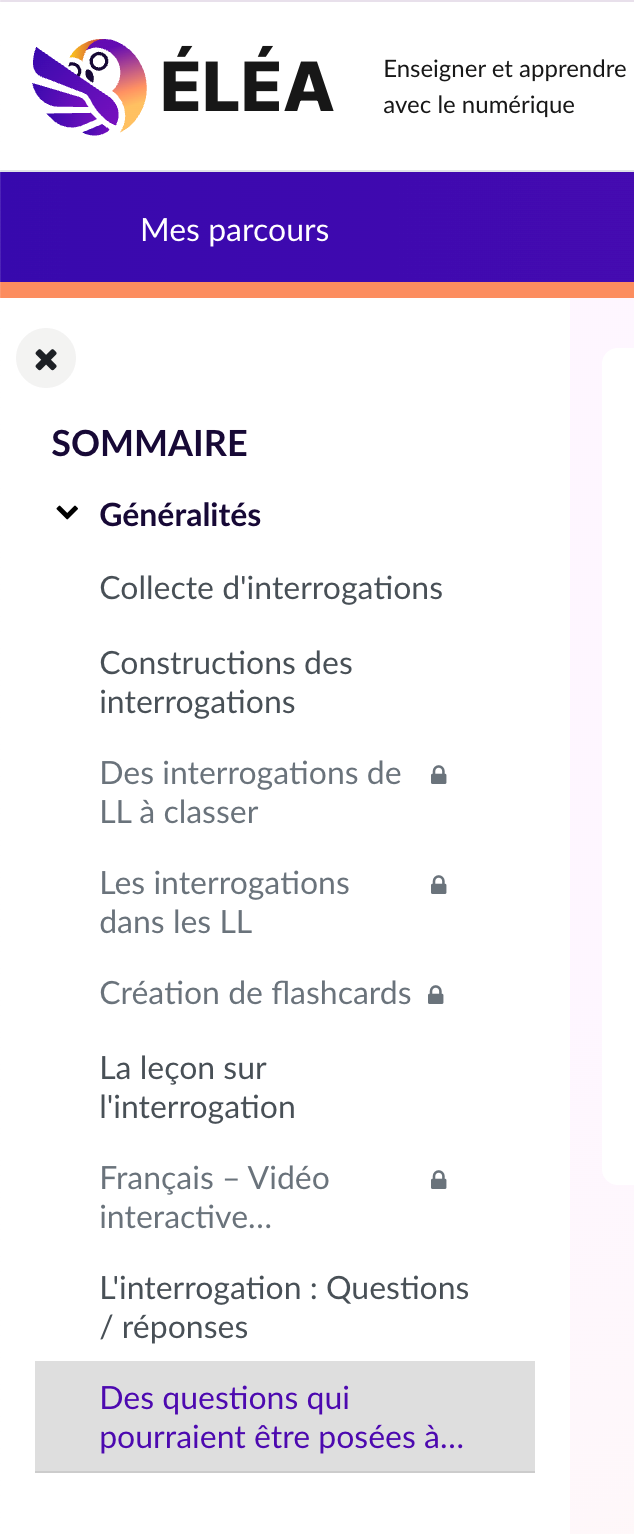
Task: Click the SOMMAIRE heading
Action: [x=149, y=443]
